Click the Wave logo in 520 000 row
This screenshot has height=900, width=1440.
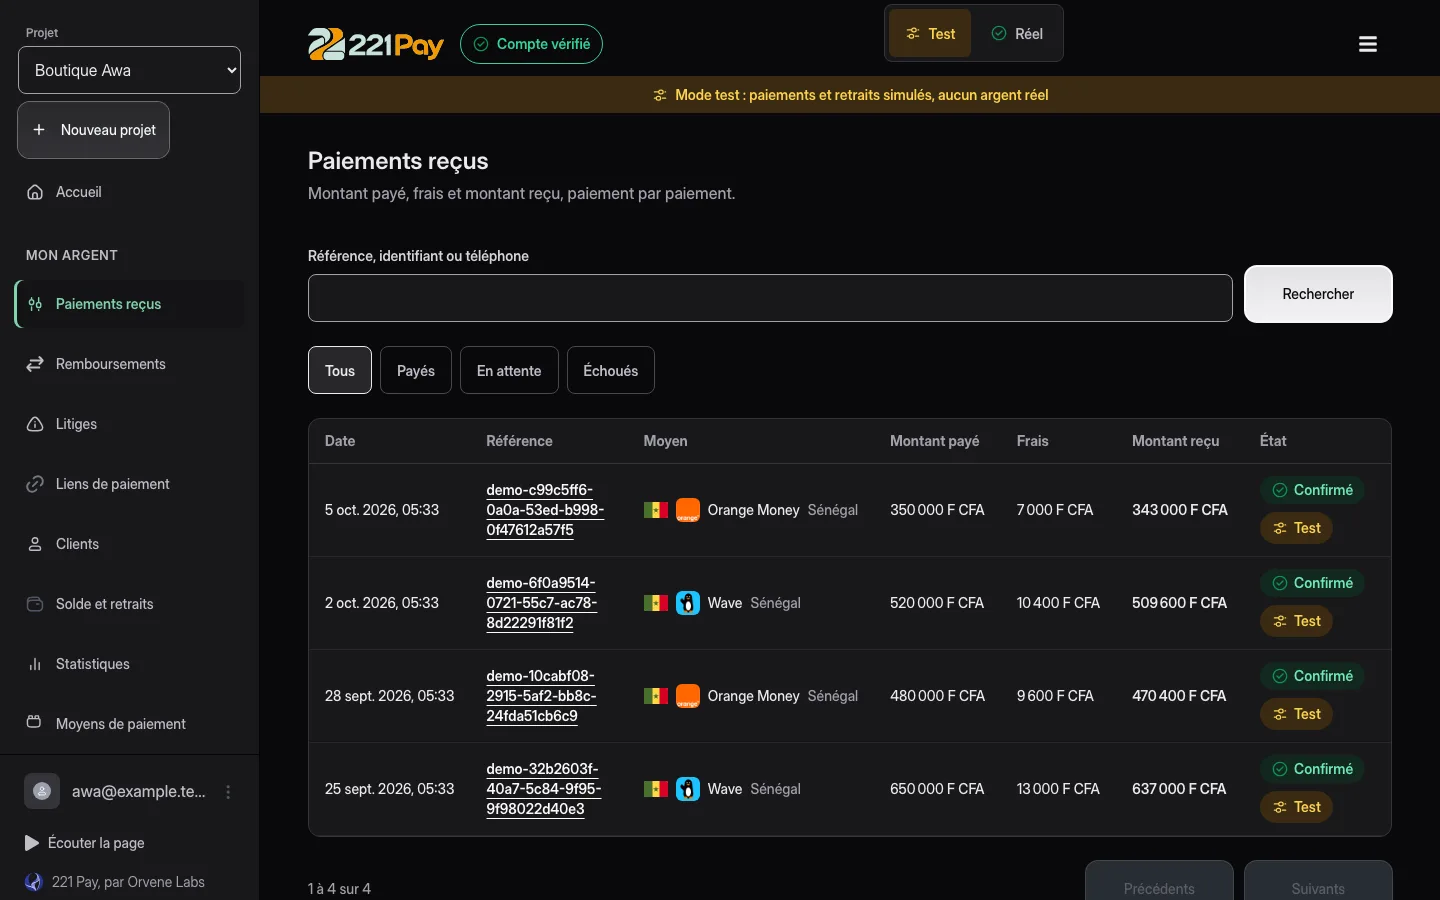(688, 603)
